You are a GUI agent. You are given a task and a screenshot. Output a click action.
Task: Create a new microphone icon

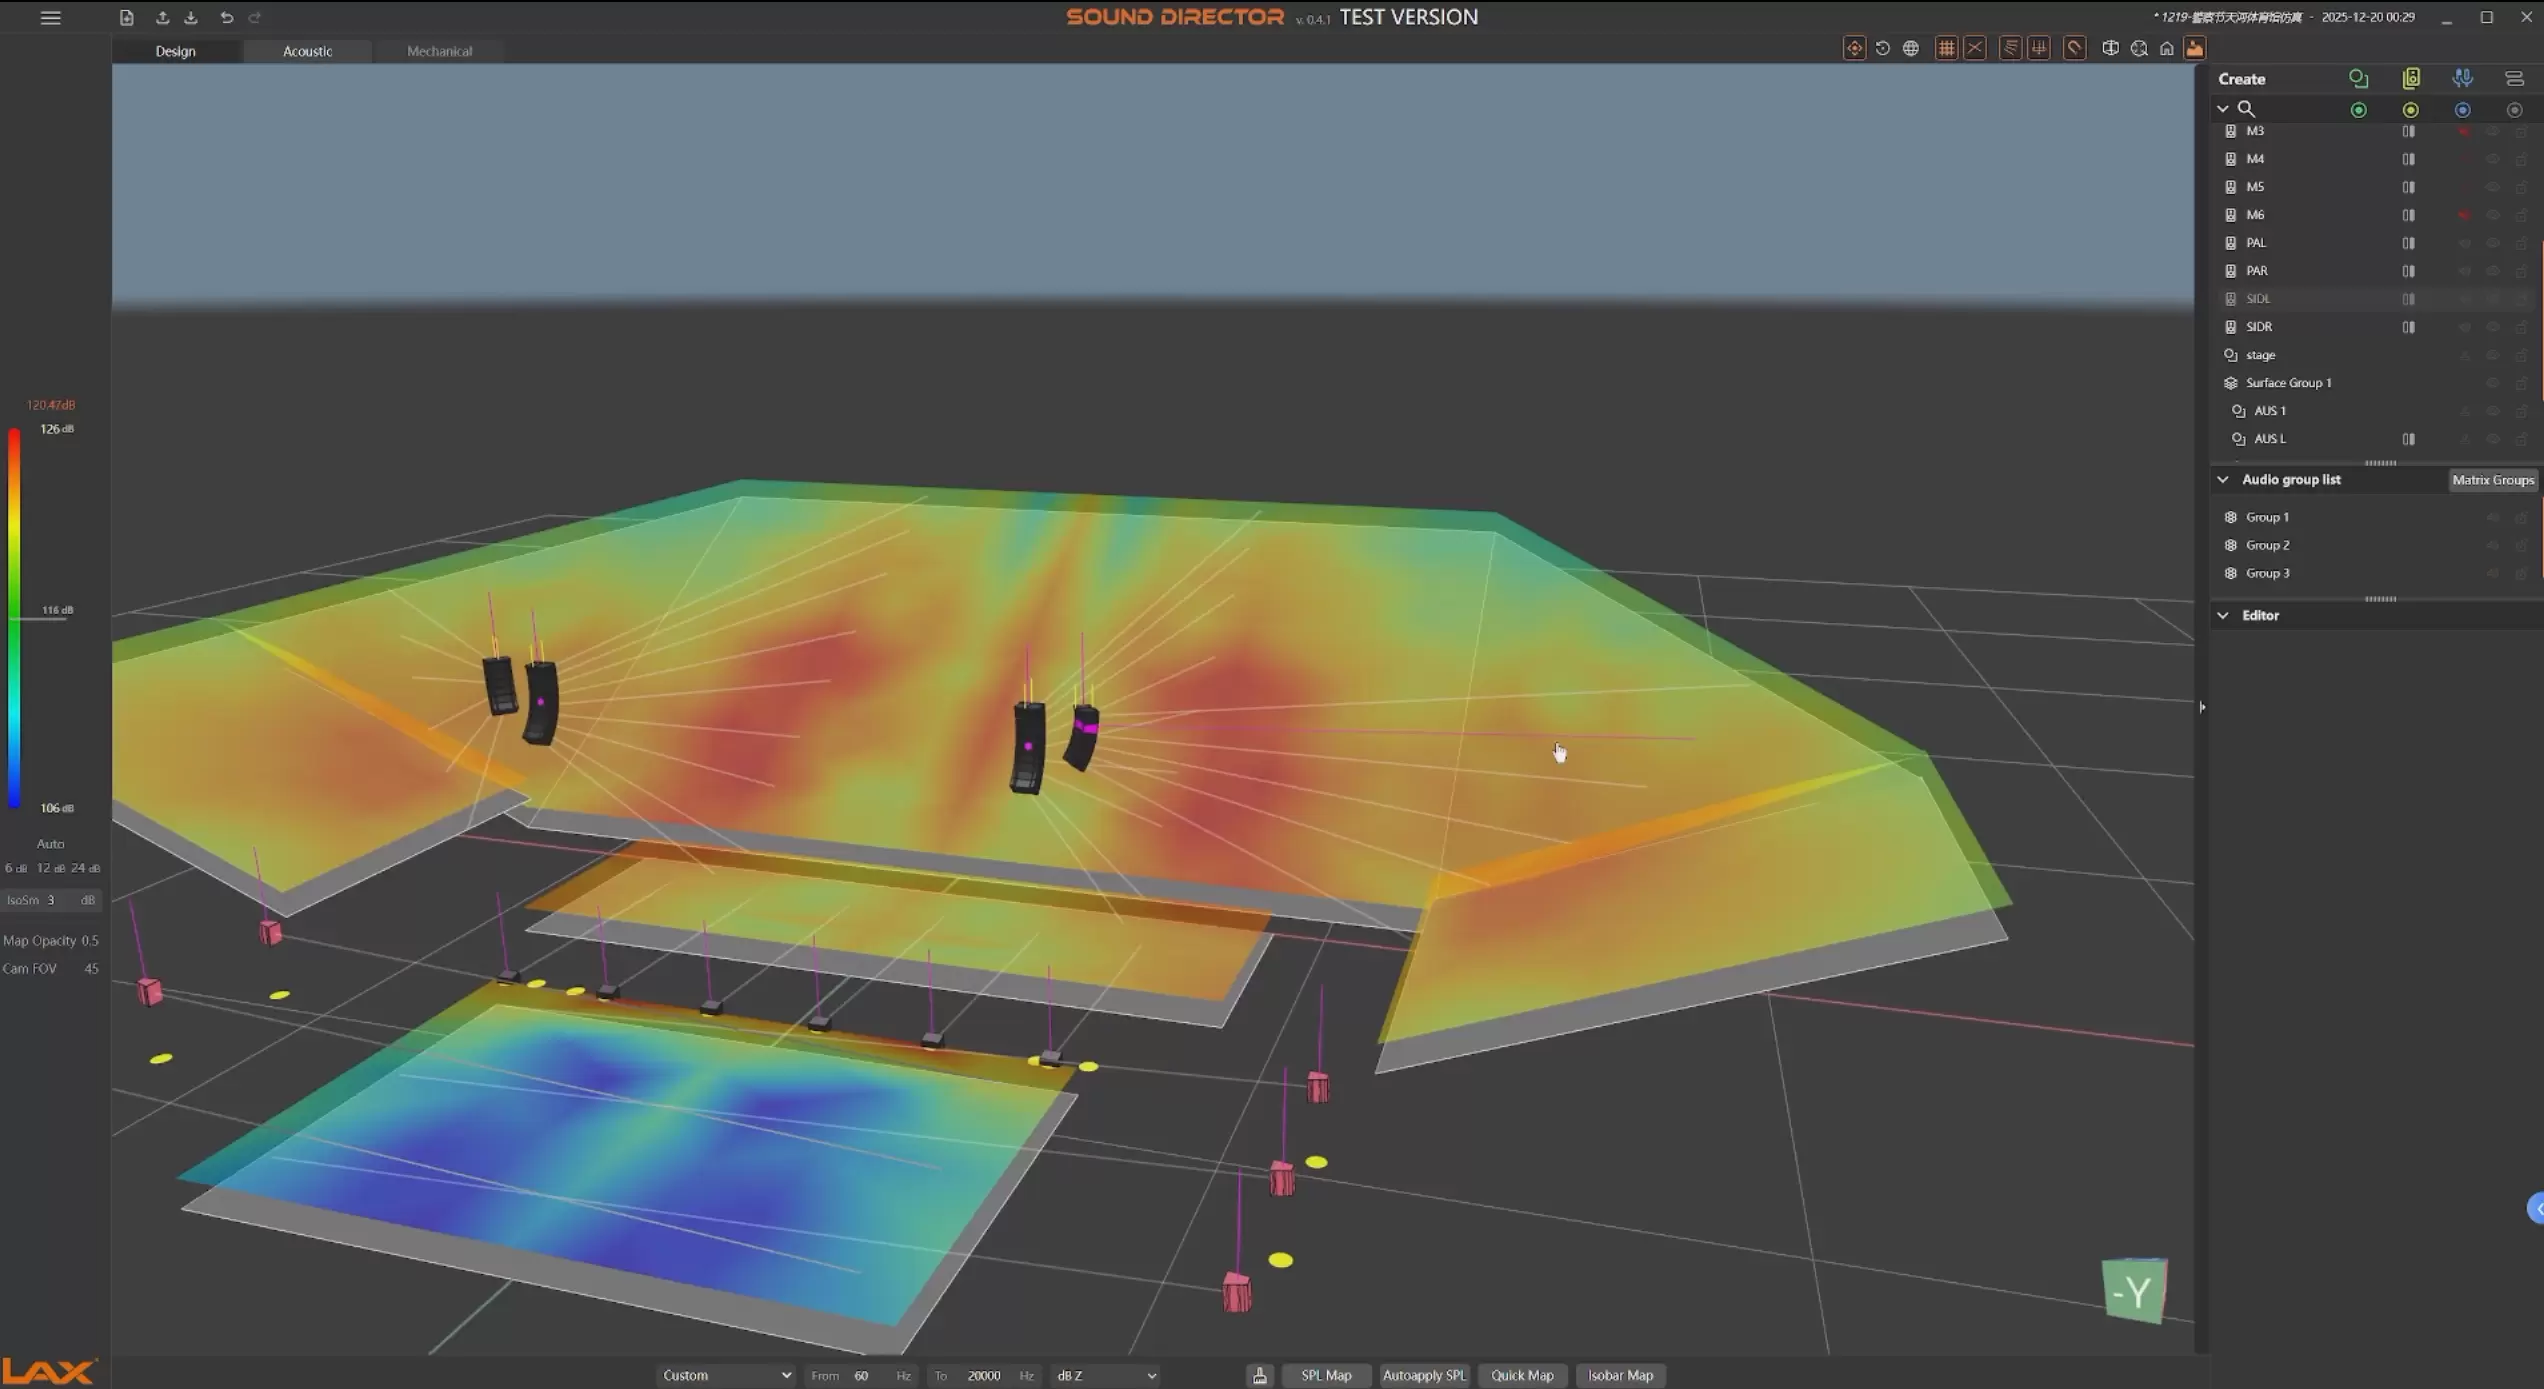pos(2462,78)
